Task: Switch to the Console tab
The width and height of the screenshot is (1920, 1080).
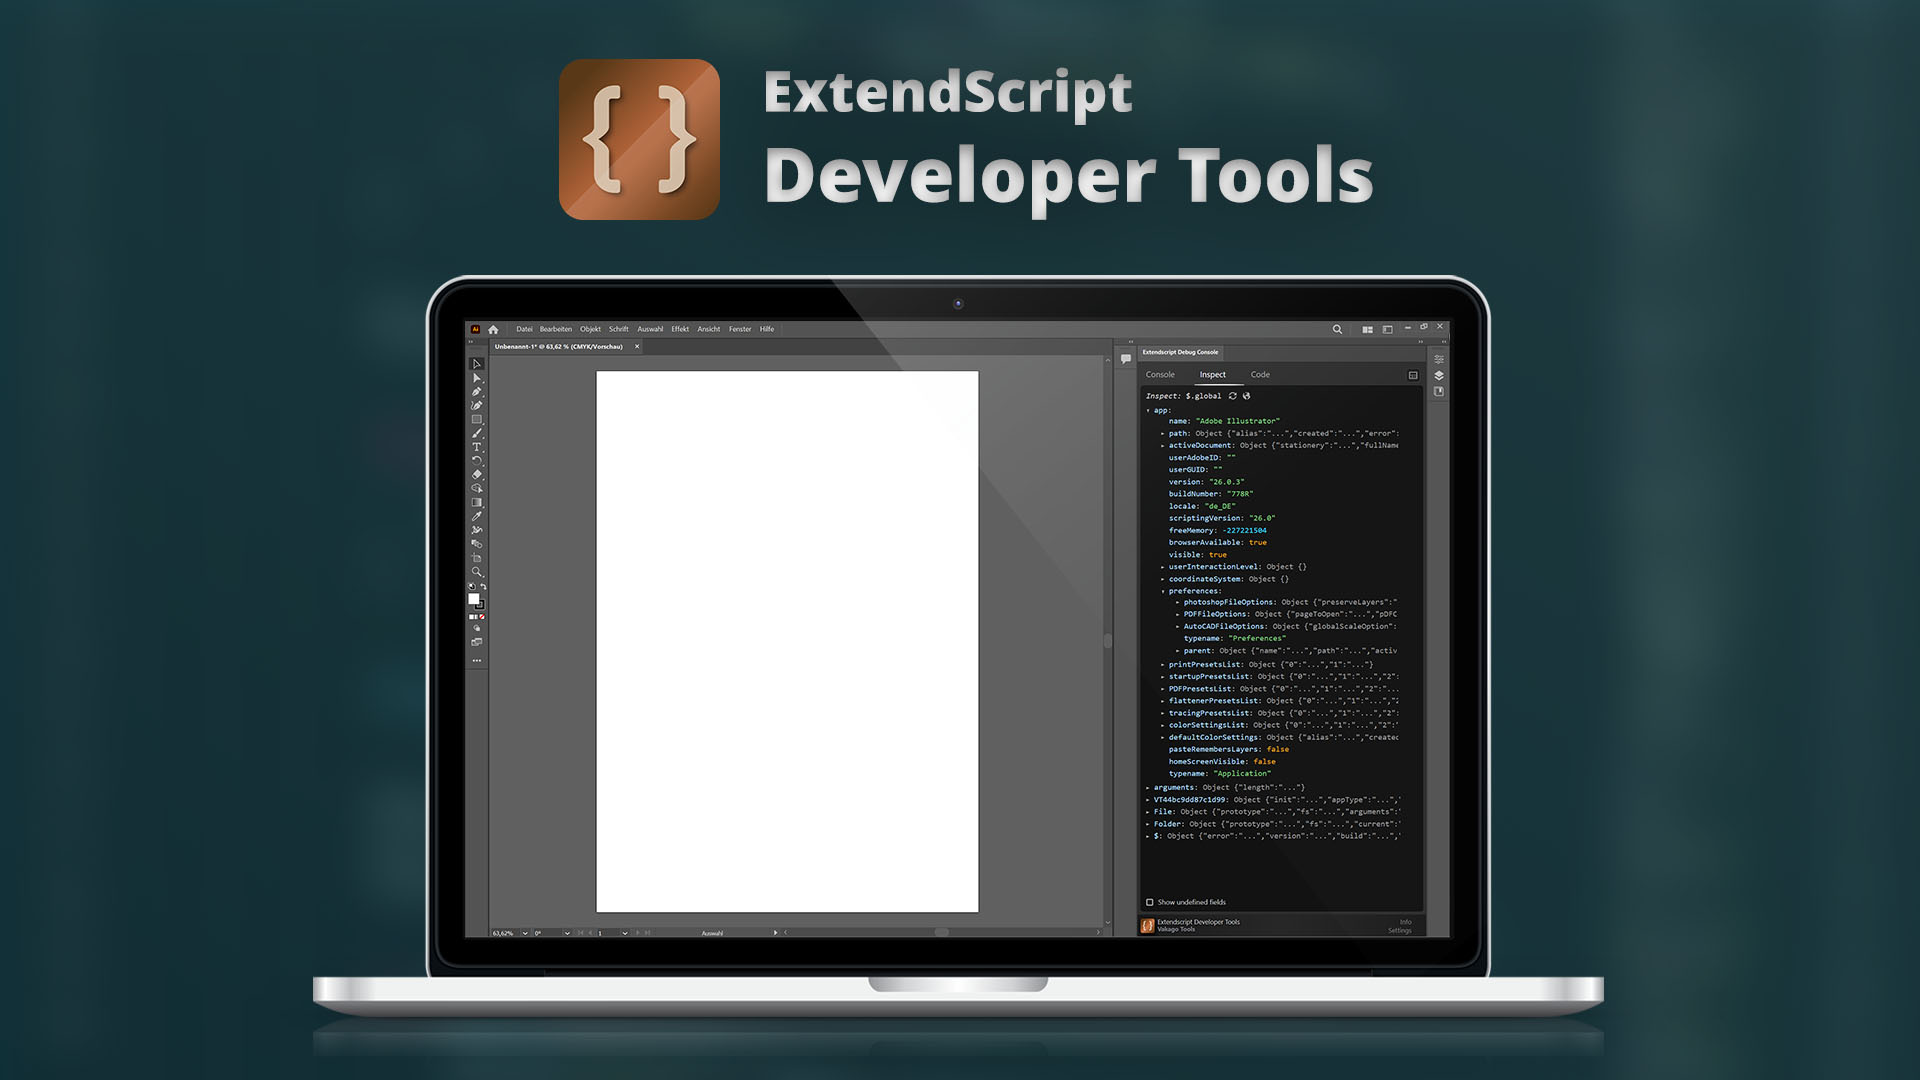Action: point(1160,375)
